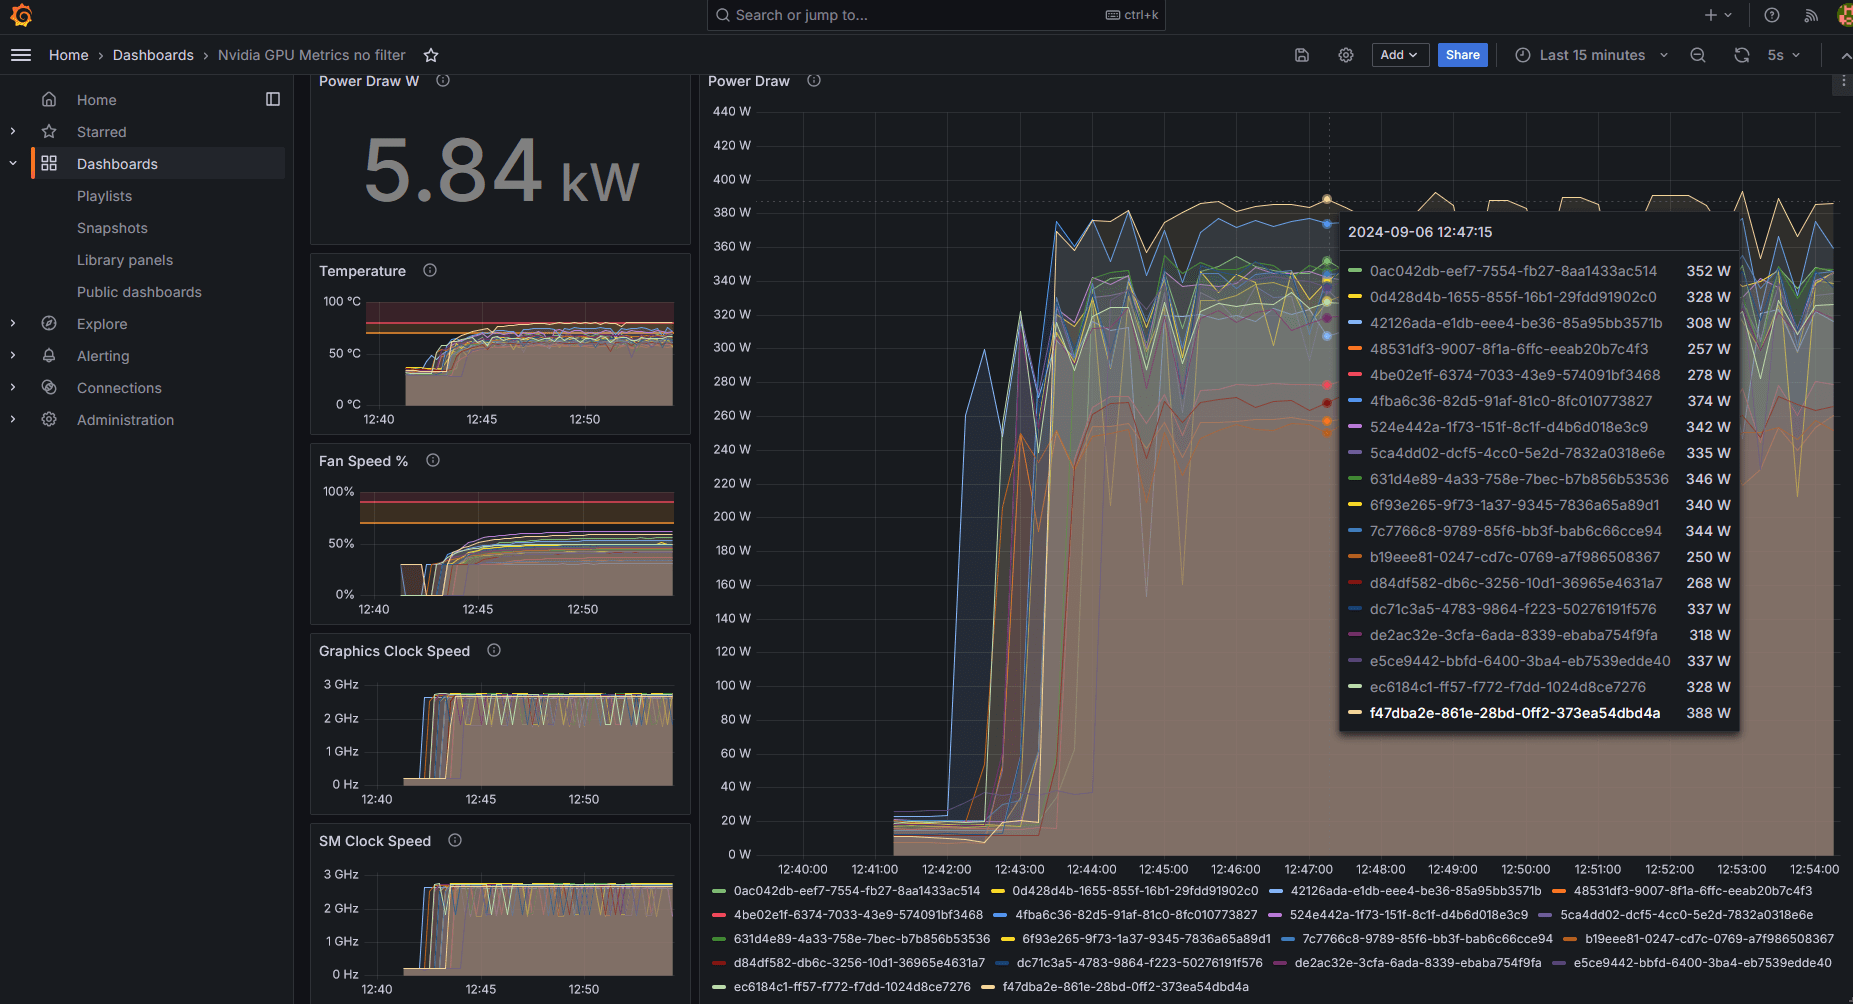Open Library panels in the sidebar
This screenshot has width=1853, height=1004.
pos(125,260)
